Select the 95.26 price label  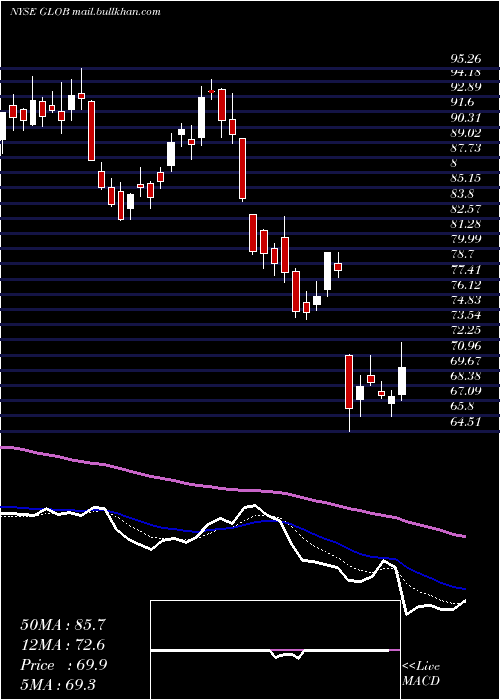(466, 59)
